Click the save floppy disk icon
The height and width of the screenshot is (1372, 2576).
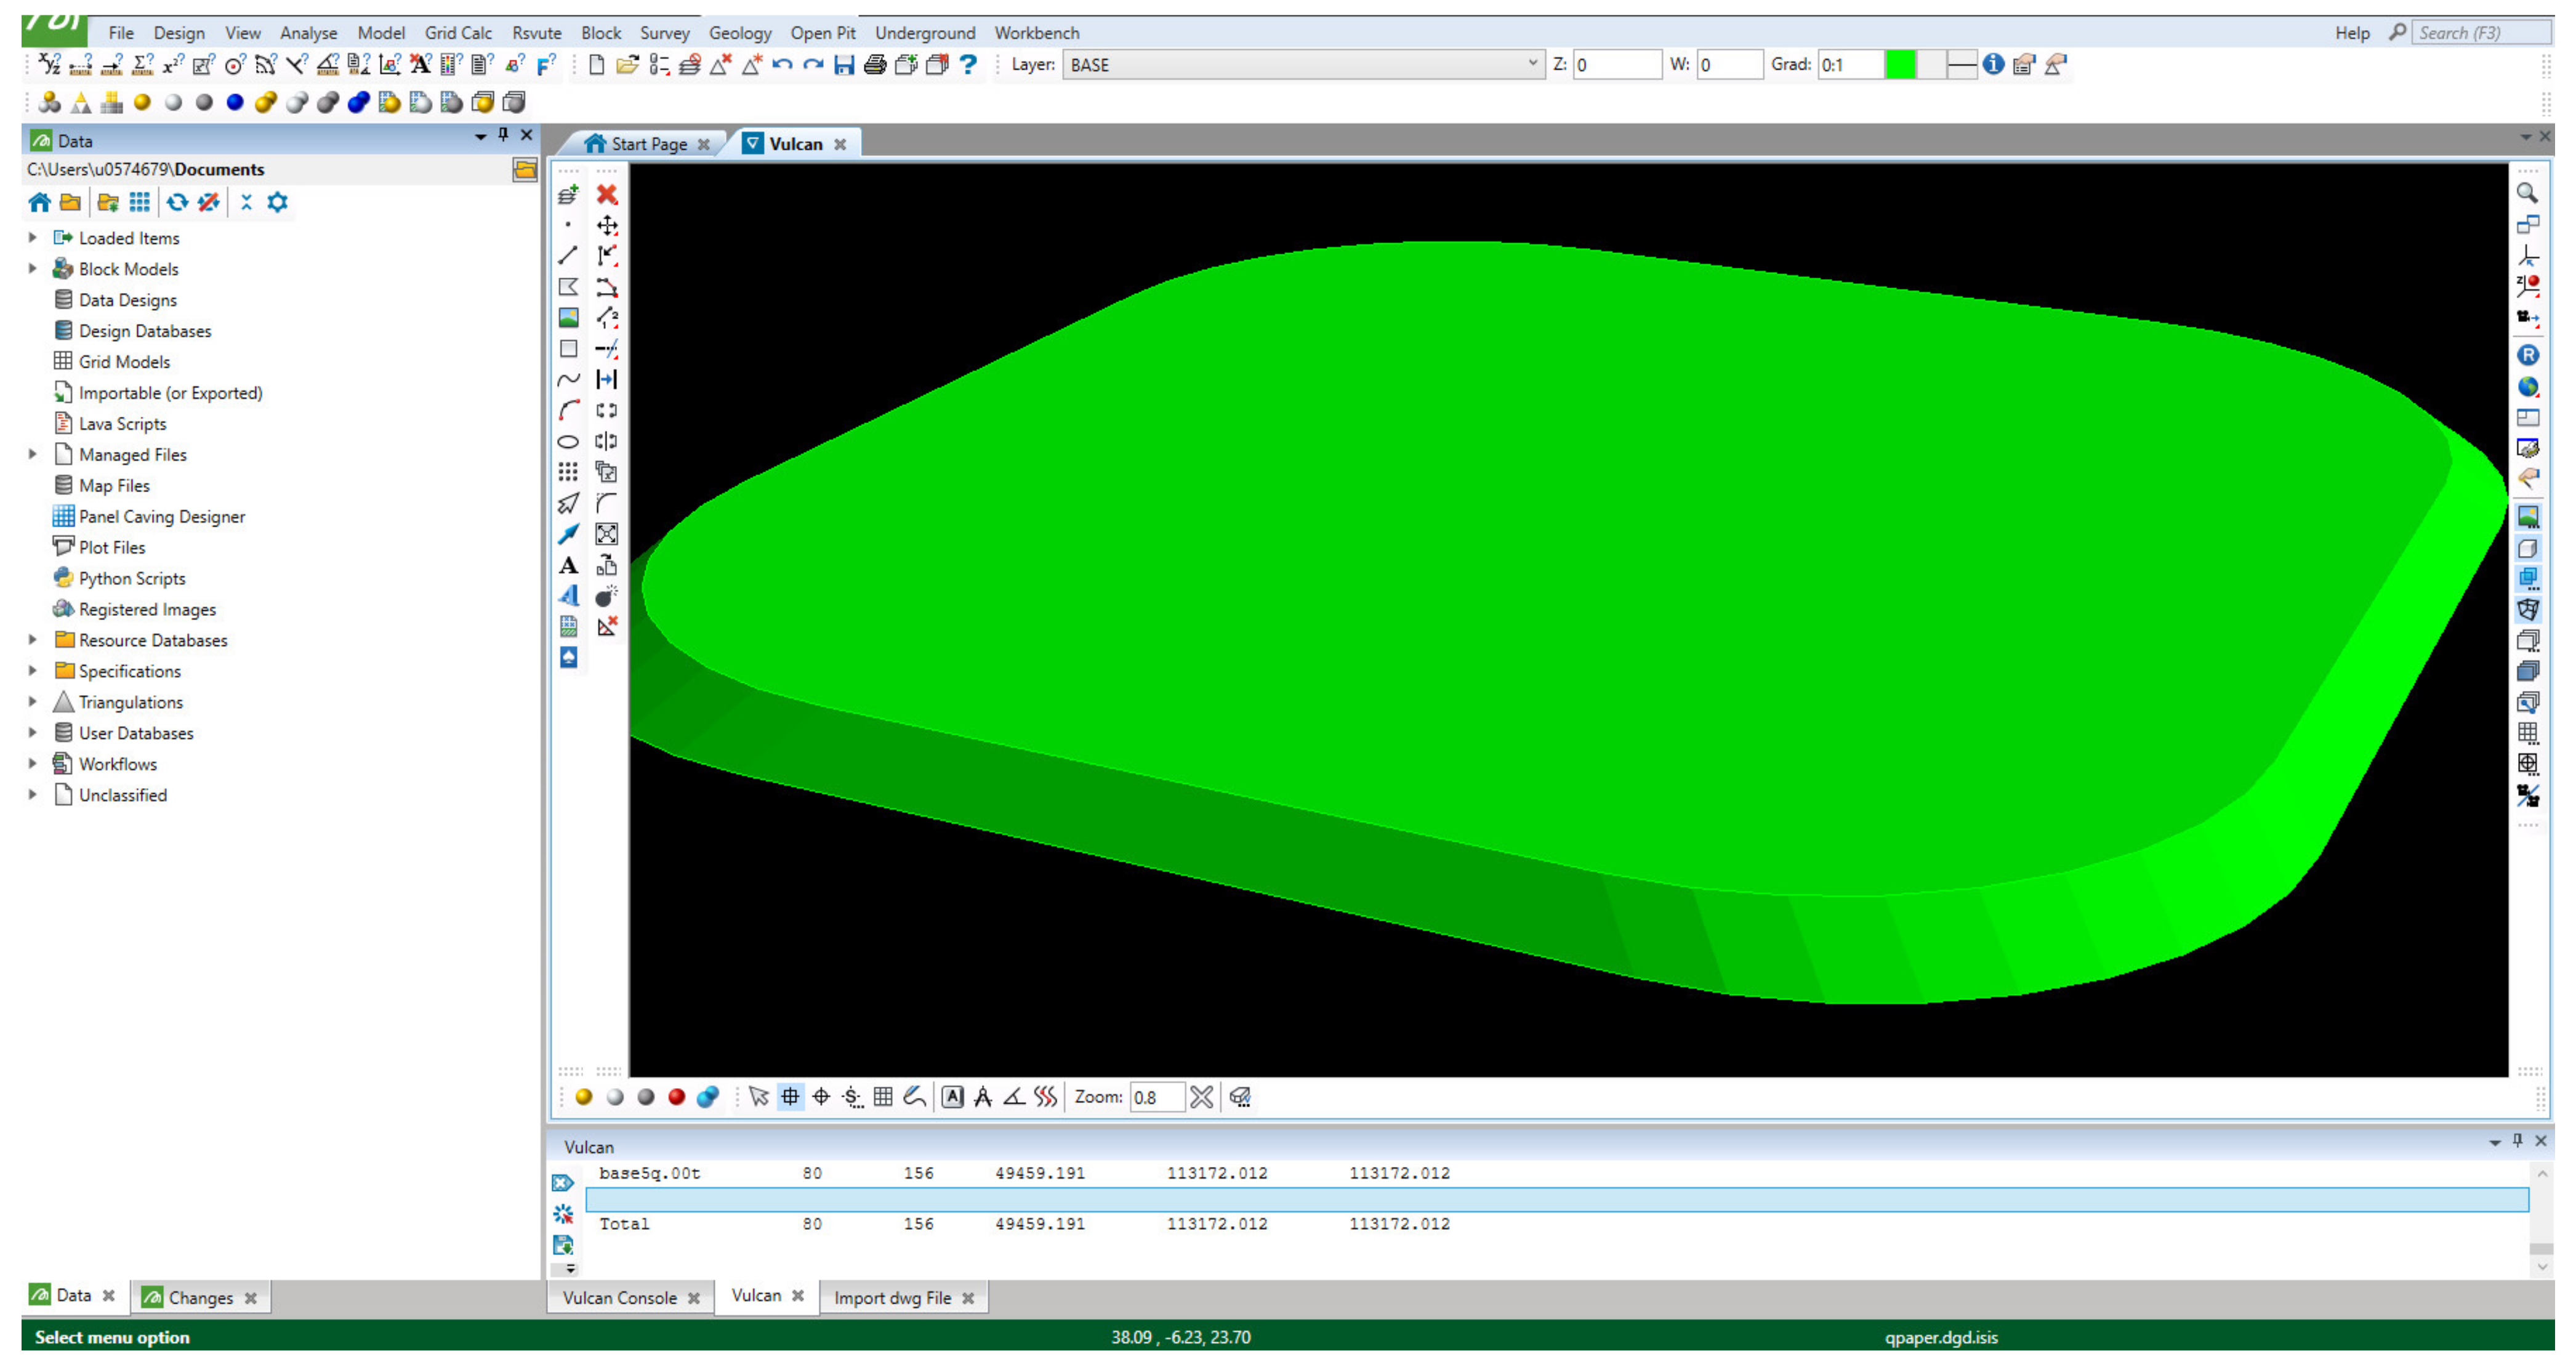(x=844, y=65)
